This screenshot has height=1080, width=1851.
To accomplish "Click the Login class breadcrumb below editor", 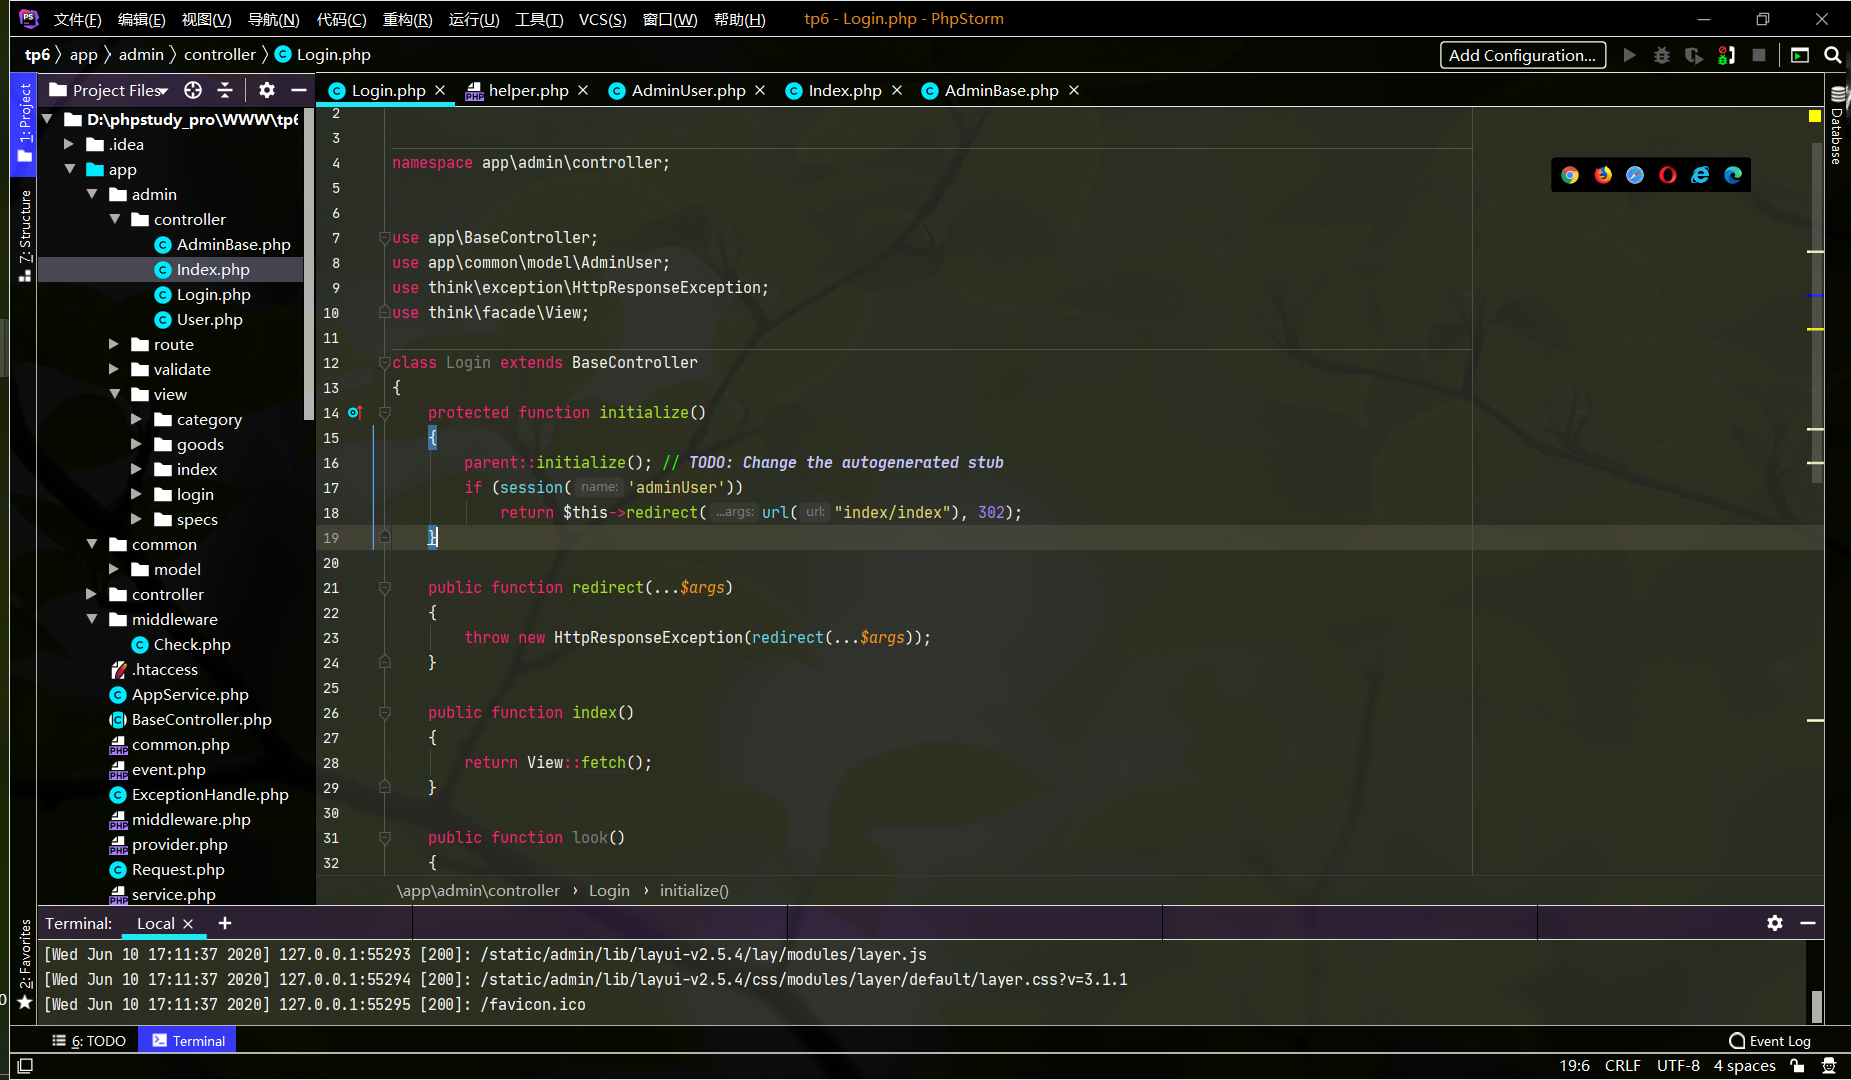I will (x=609, y=890).
